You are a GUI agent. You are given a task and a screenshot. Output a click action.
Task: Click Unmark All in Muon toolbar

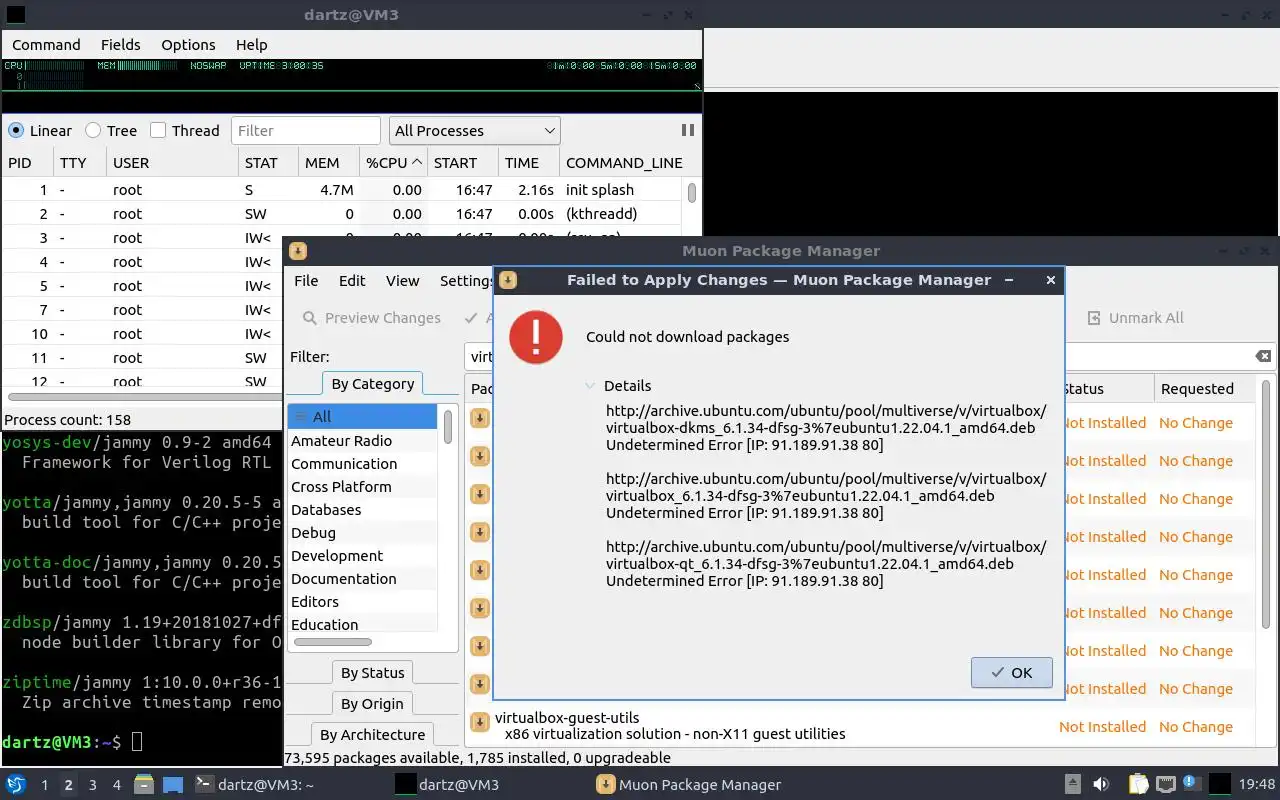tap(1135, 318)
